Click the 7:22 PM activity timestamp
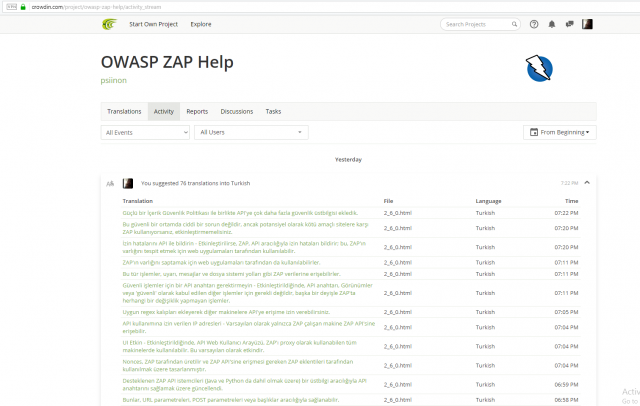640x406 pixels. pos(569,183)
